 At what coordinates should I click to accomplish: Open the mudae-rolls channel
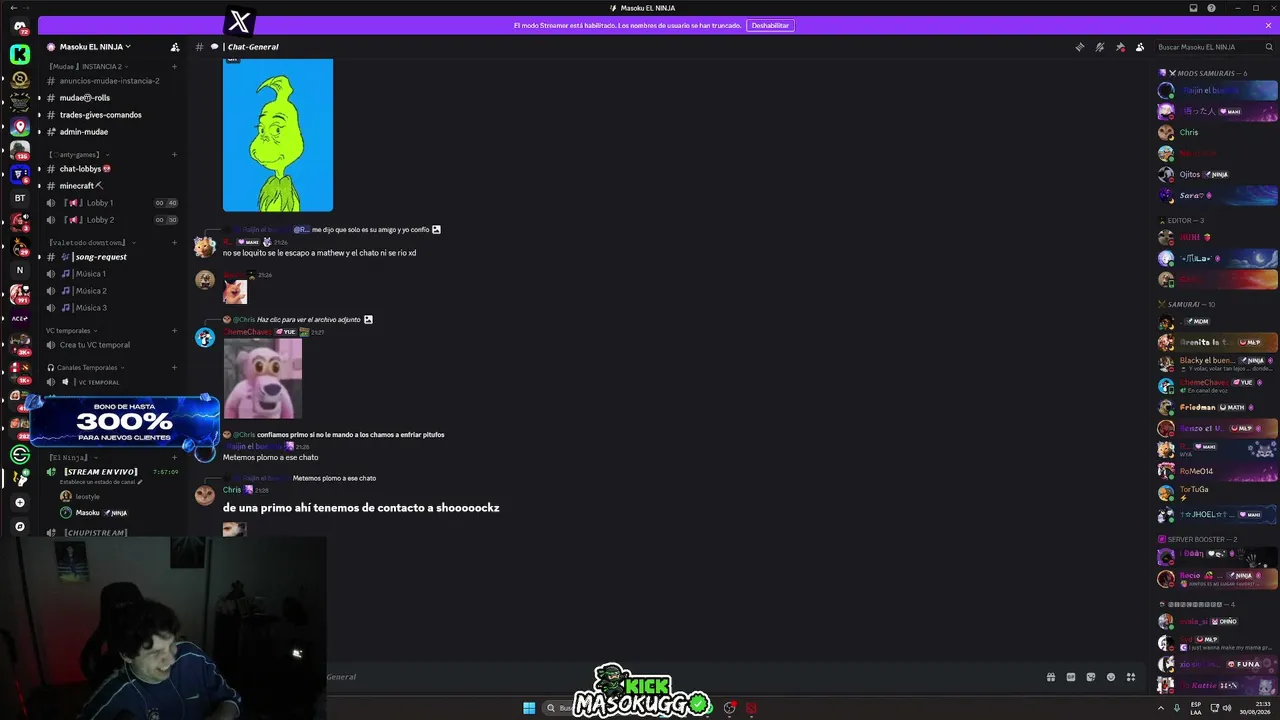109,98
